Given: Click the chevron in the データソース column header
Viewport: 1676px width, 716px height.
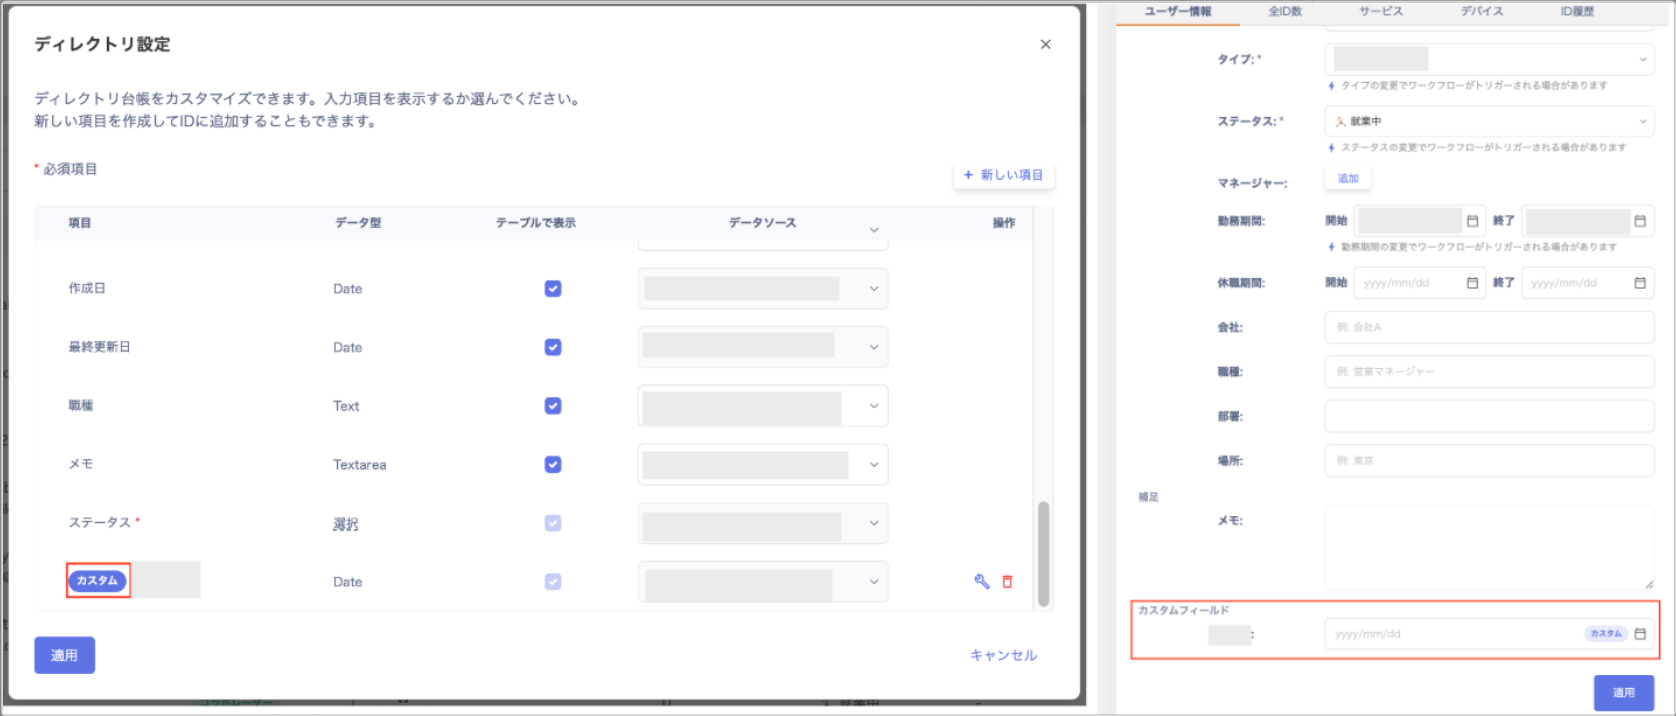Looking at the screenshot, I should click(x=874, y=229).
